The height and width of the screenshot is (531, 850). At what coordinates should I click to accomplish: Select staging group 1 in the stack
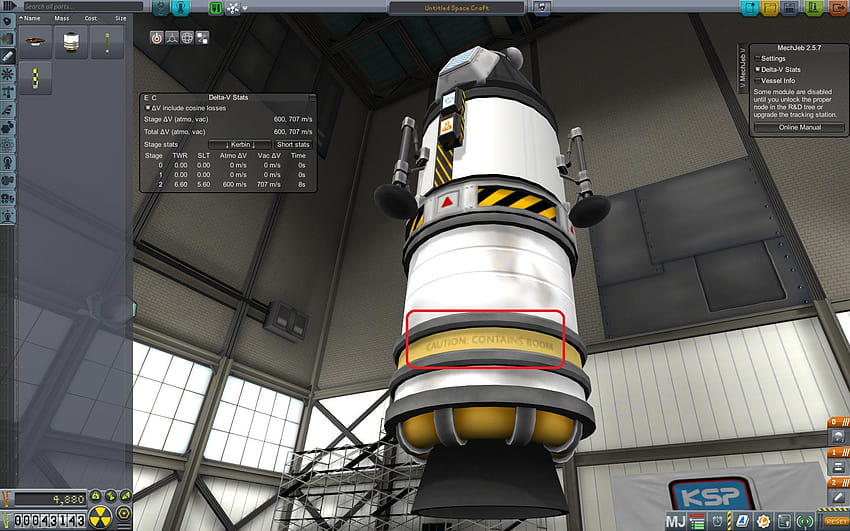tap(838, 452)
